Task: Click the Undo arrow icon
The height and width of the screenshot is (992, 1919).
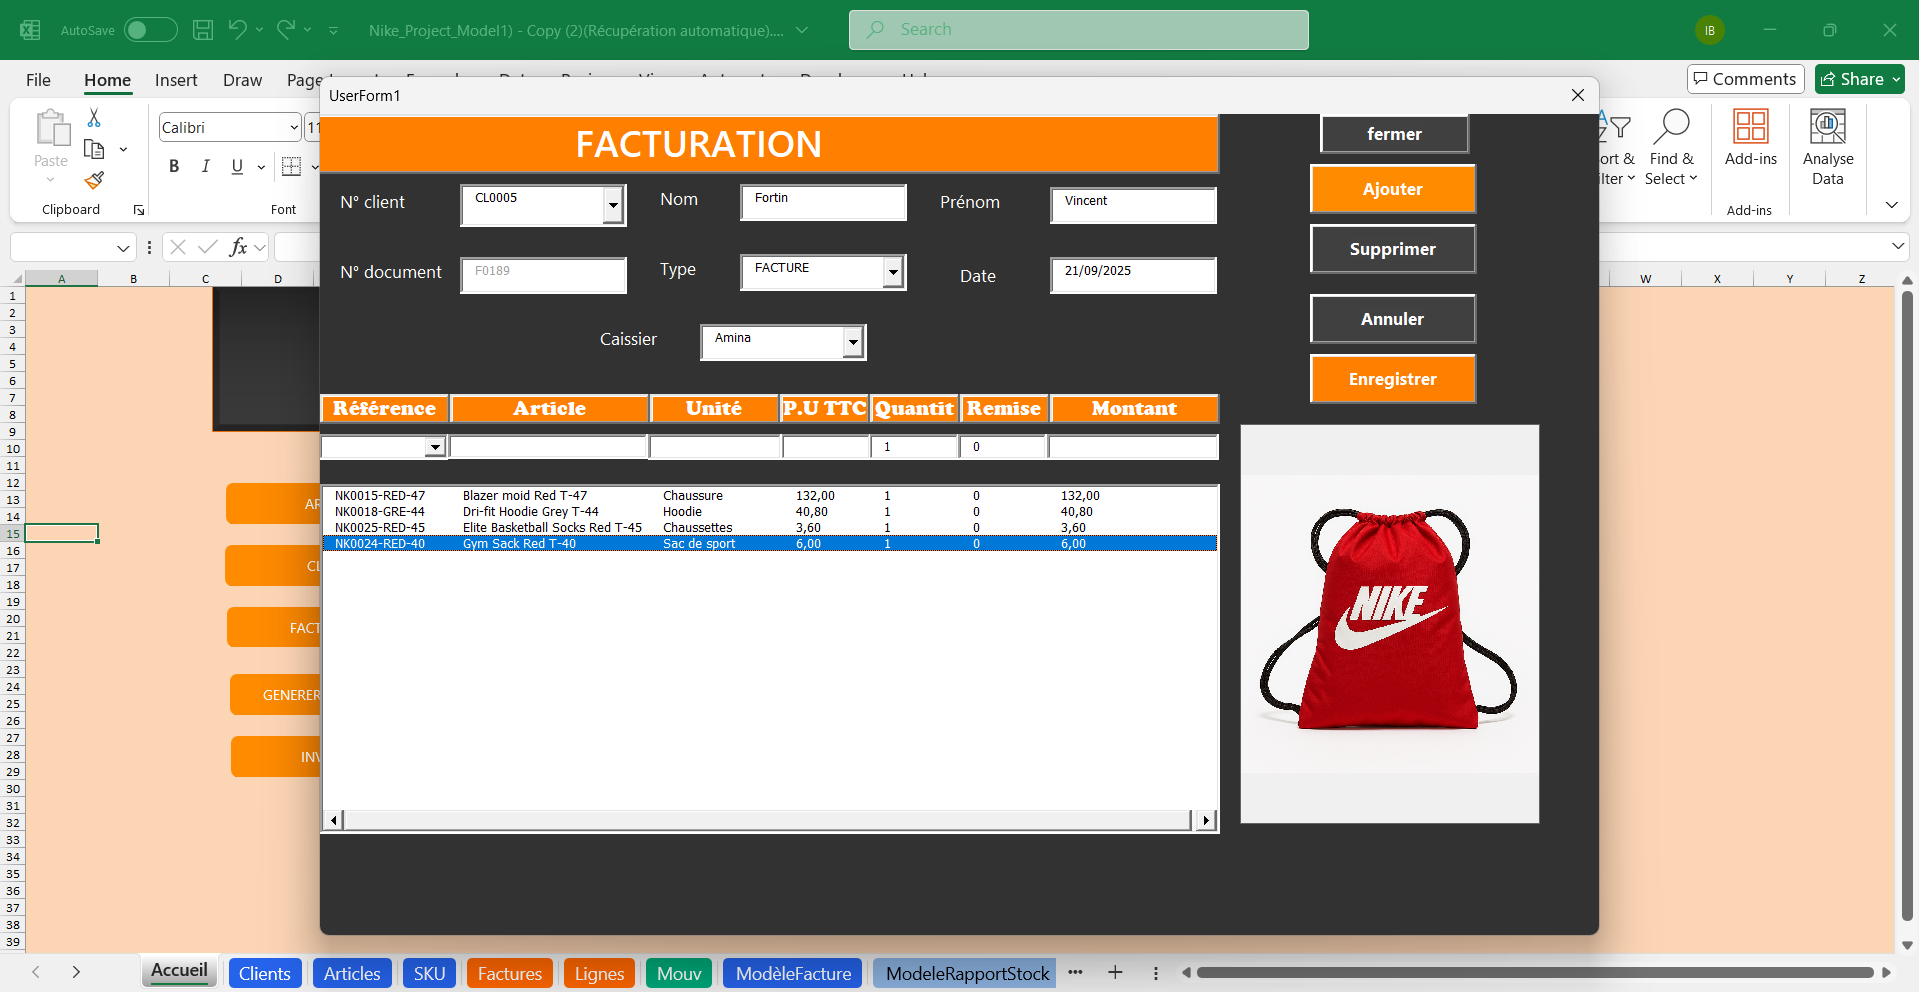Action: 237,29
